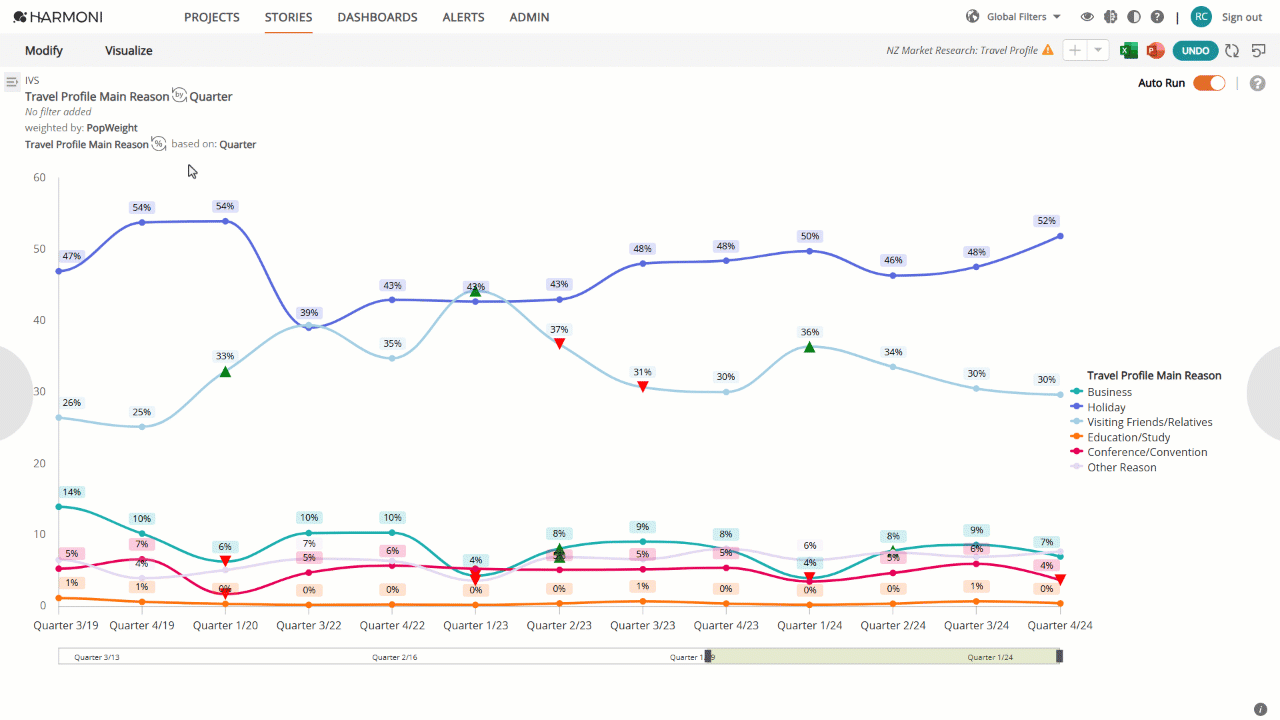Click the Undo button
The width and height of the screenshot is (1280, 720).
(x=1195, y=50)
